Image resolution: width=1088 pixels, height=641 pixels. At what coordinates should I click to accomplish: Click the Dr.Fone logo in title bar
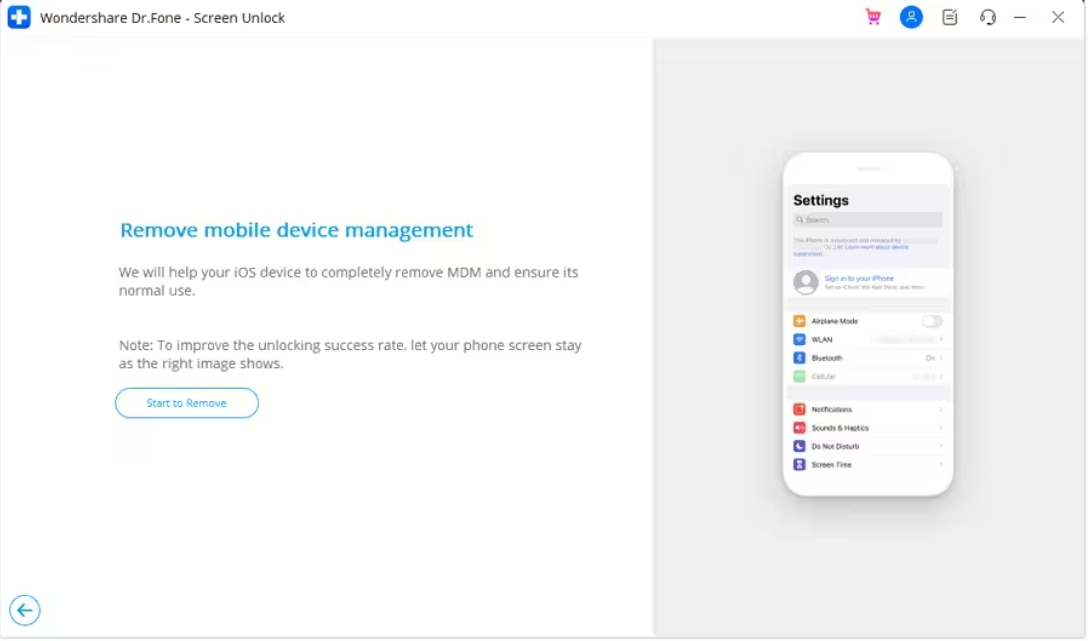(19, 17)
